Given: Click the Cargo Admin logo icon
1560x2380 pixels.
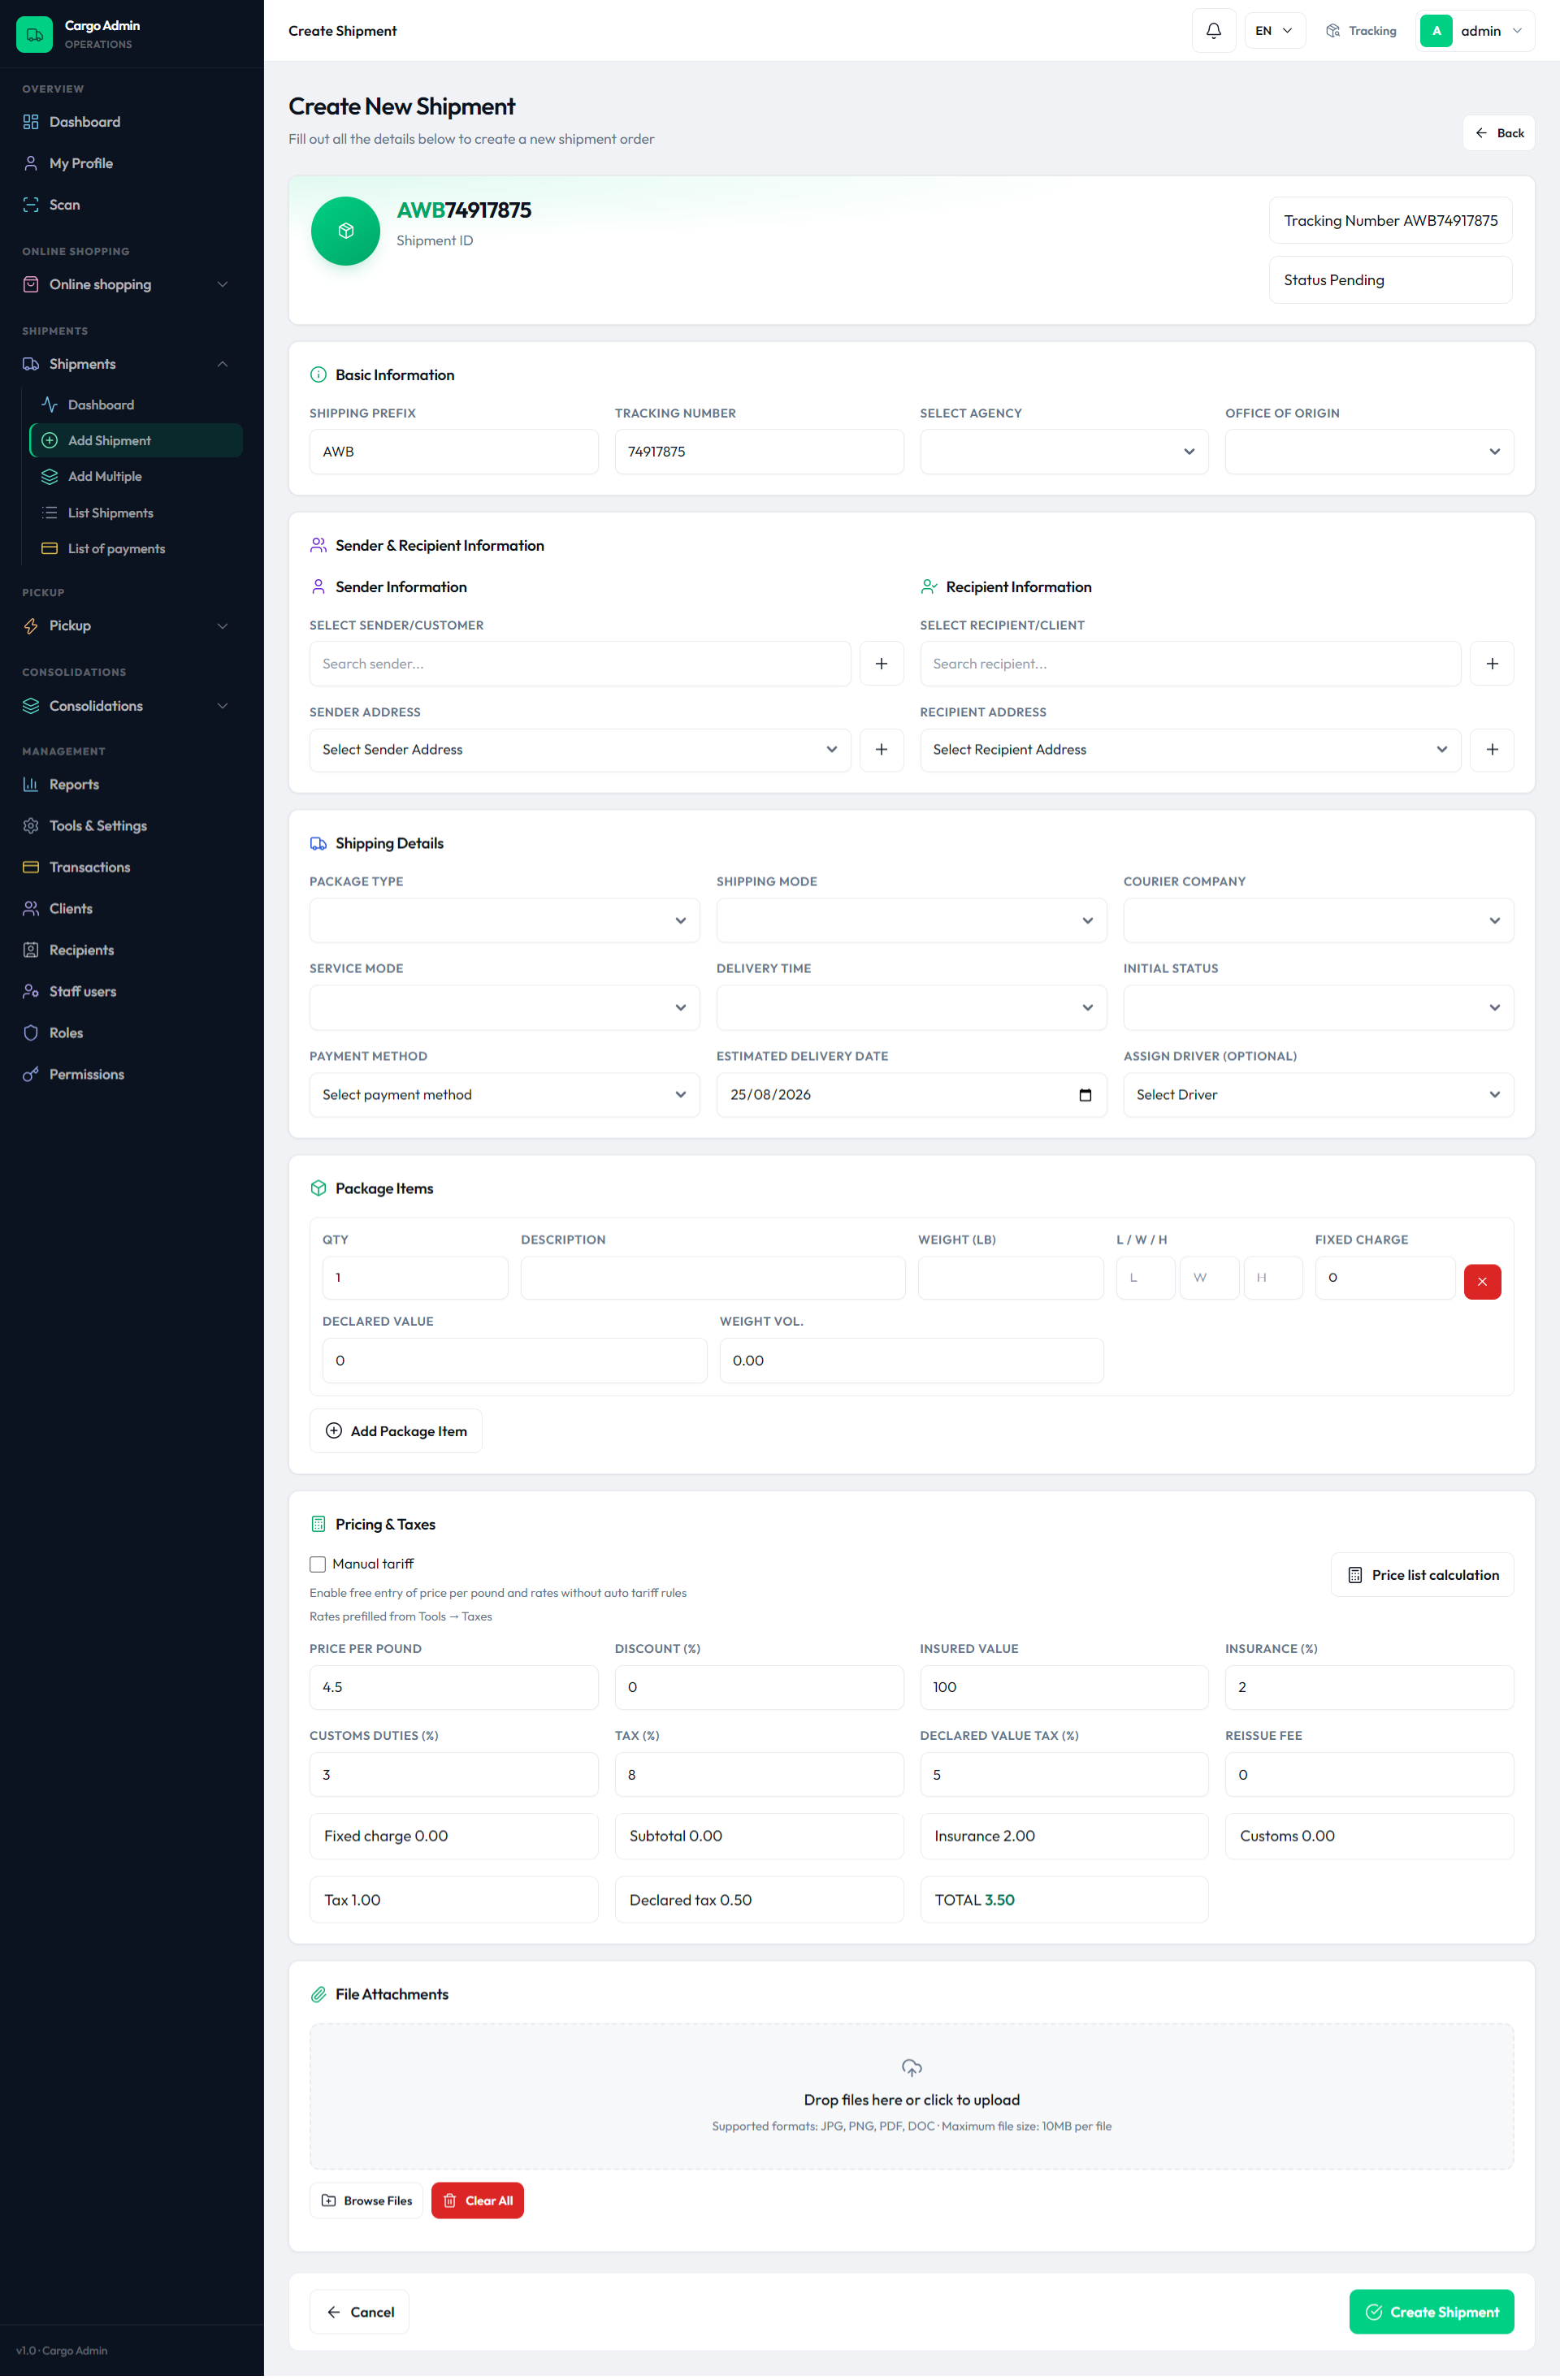Looking at the screenshot, I should 34,34.
